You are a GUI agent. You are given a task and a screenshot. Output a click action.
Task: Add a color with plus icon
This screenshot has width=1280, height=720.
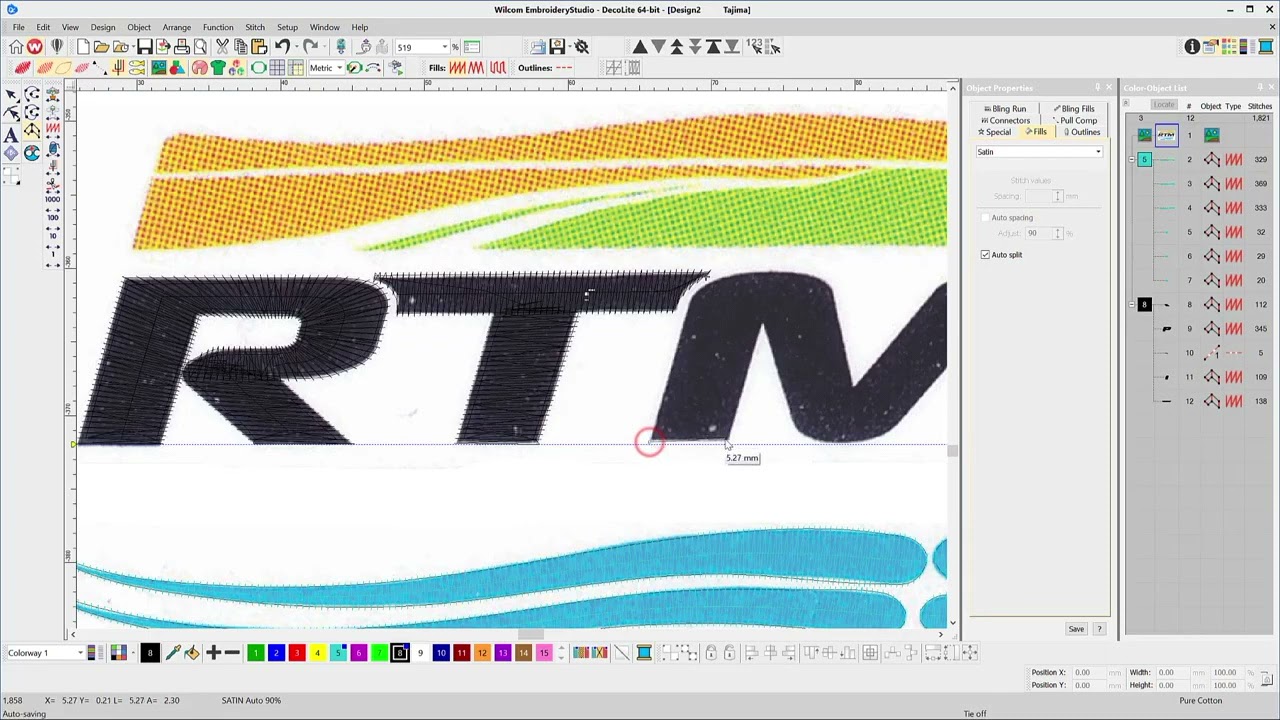(x=213, y=653)
